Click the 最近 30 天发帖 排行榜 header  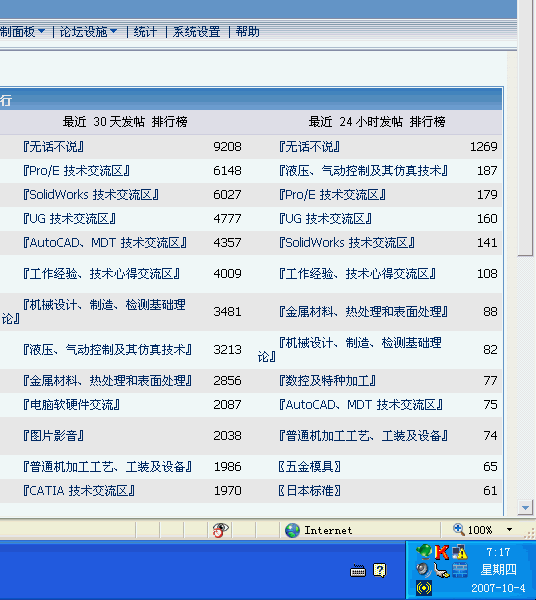pyautogui.click(x=125, y=122)
